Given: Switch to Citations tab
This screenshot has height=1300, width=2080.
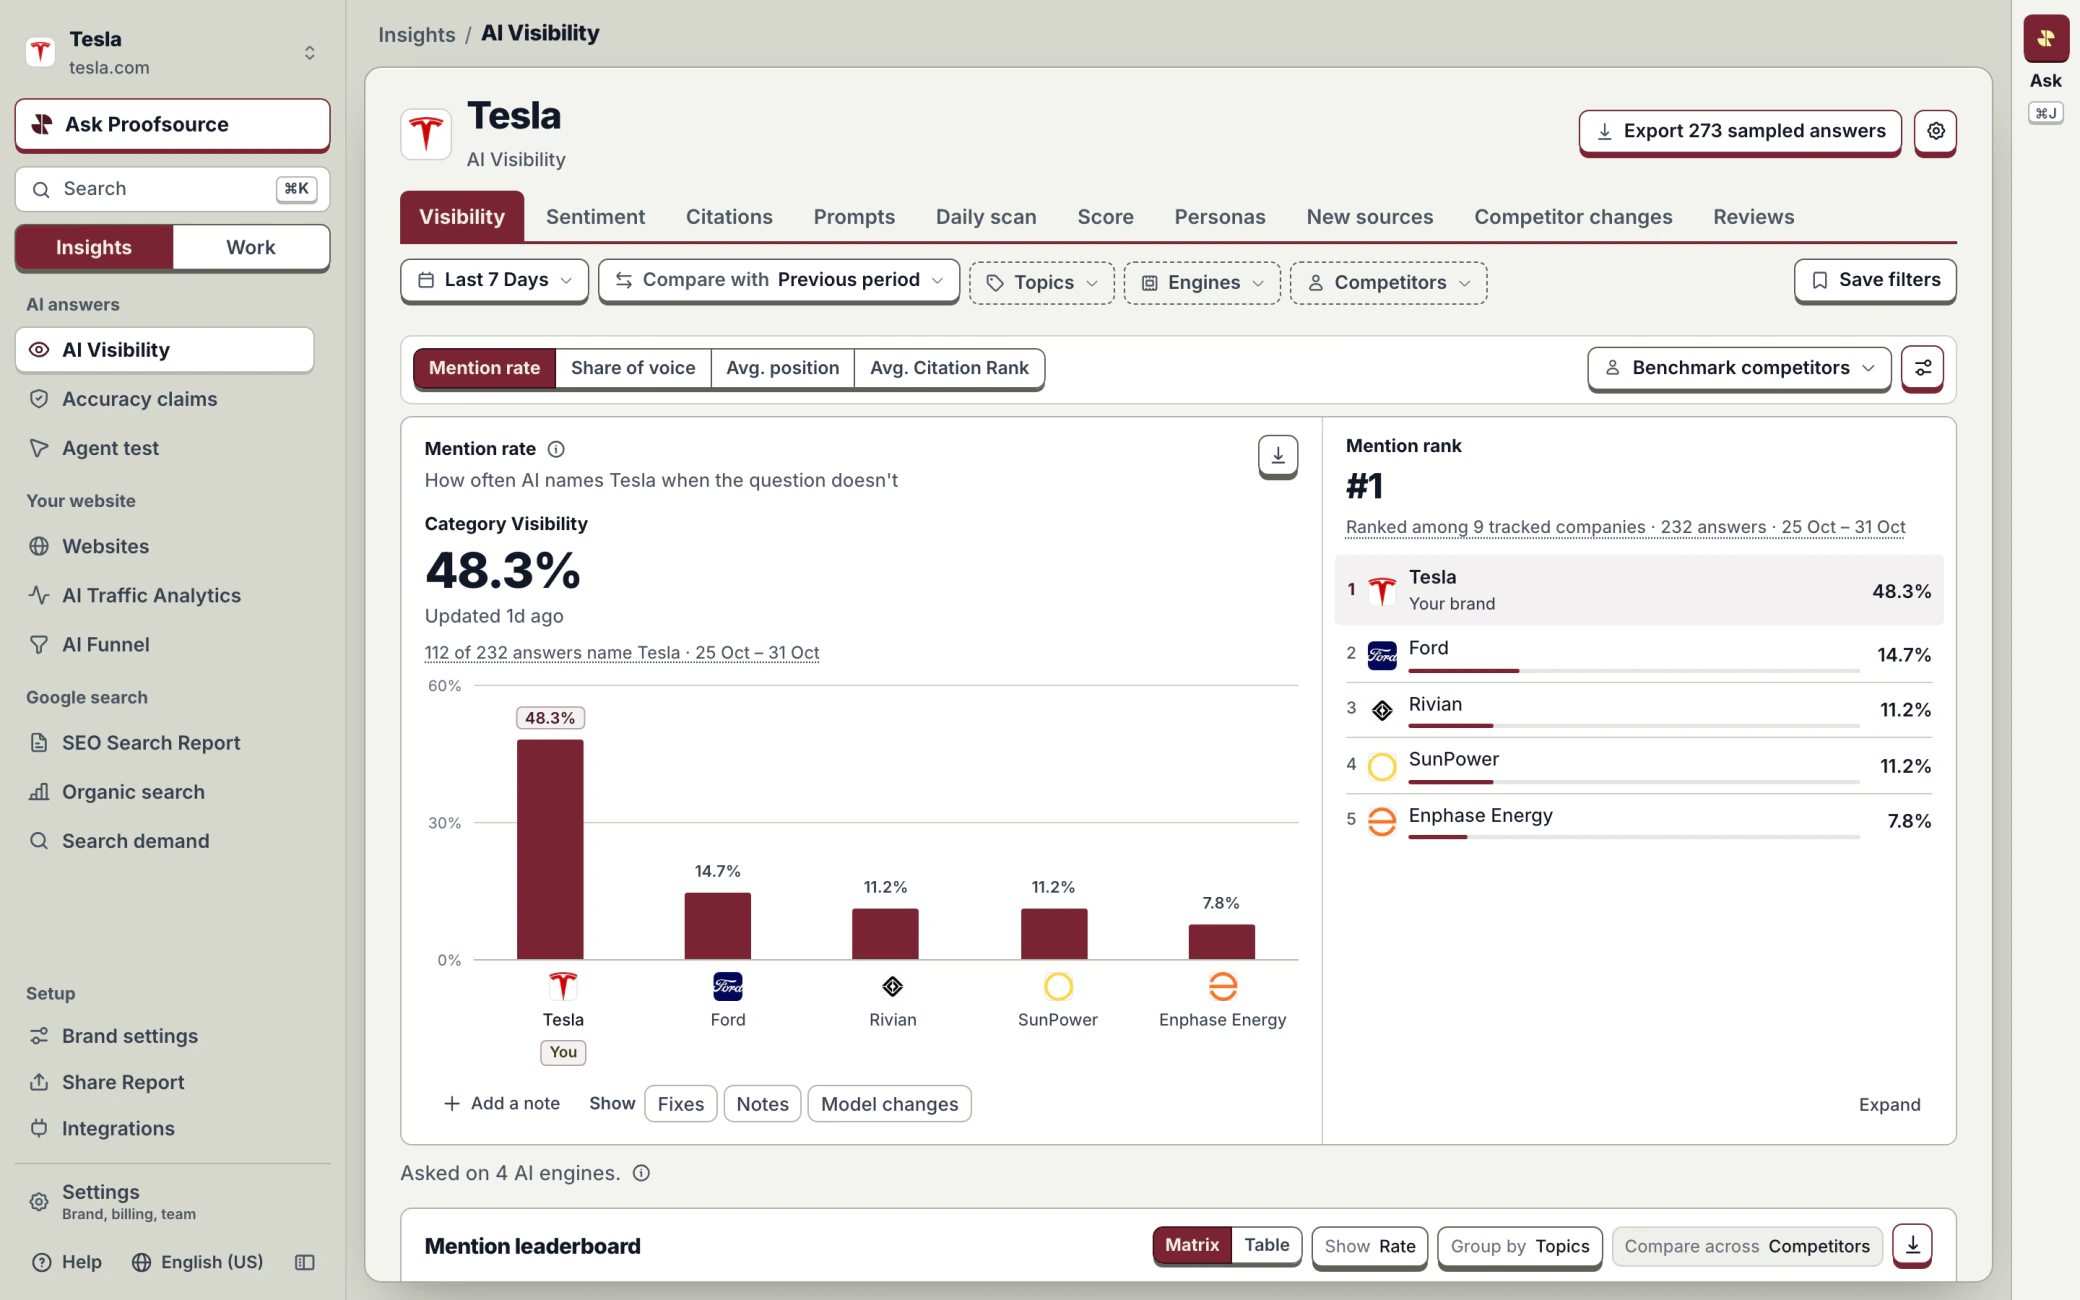Looking at the screenshot, I should pyautogui.click(x=729, y=217).
